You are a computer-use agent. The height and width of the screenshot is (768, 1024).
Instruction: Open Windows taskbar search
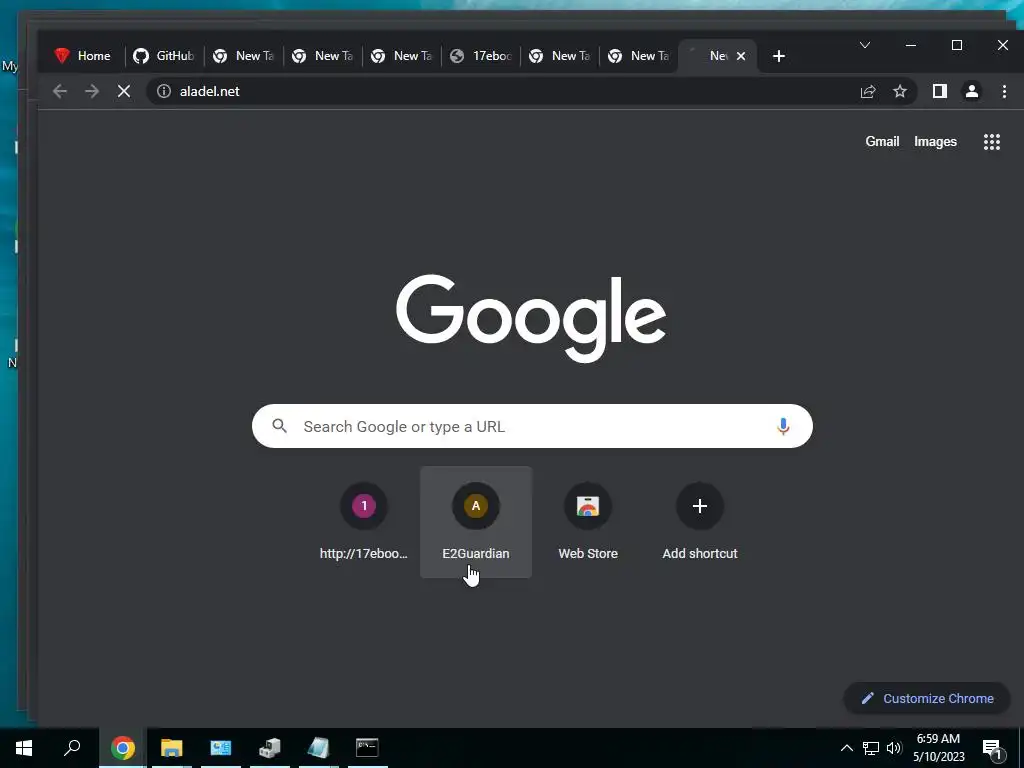tap(72, 748)
